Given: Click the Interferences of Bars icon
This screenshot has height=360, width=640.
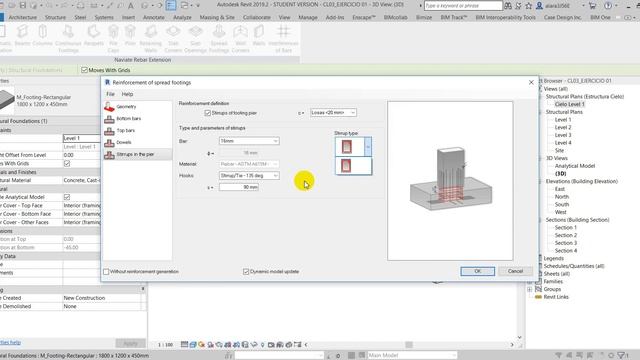Looking at the screenshot, I should [283, 39].
